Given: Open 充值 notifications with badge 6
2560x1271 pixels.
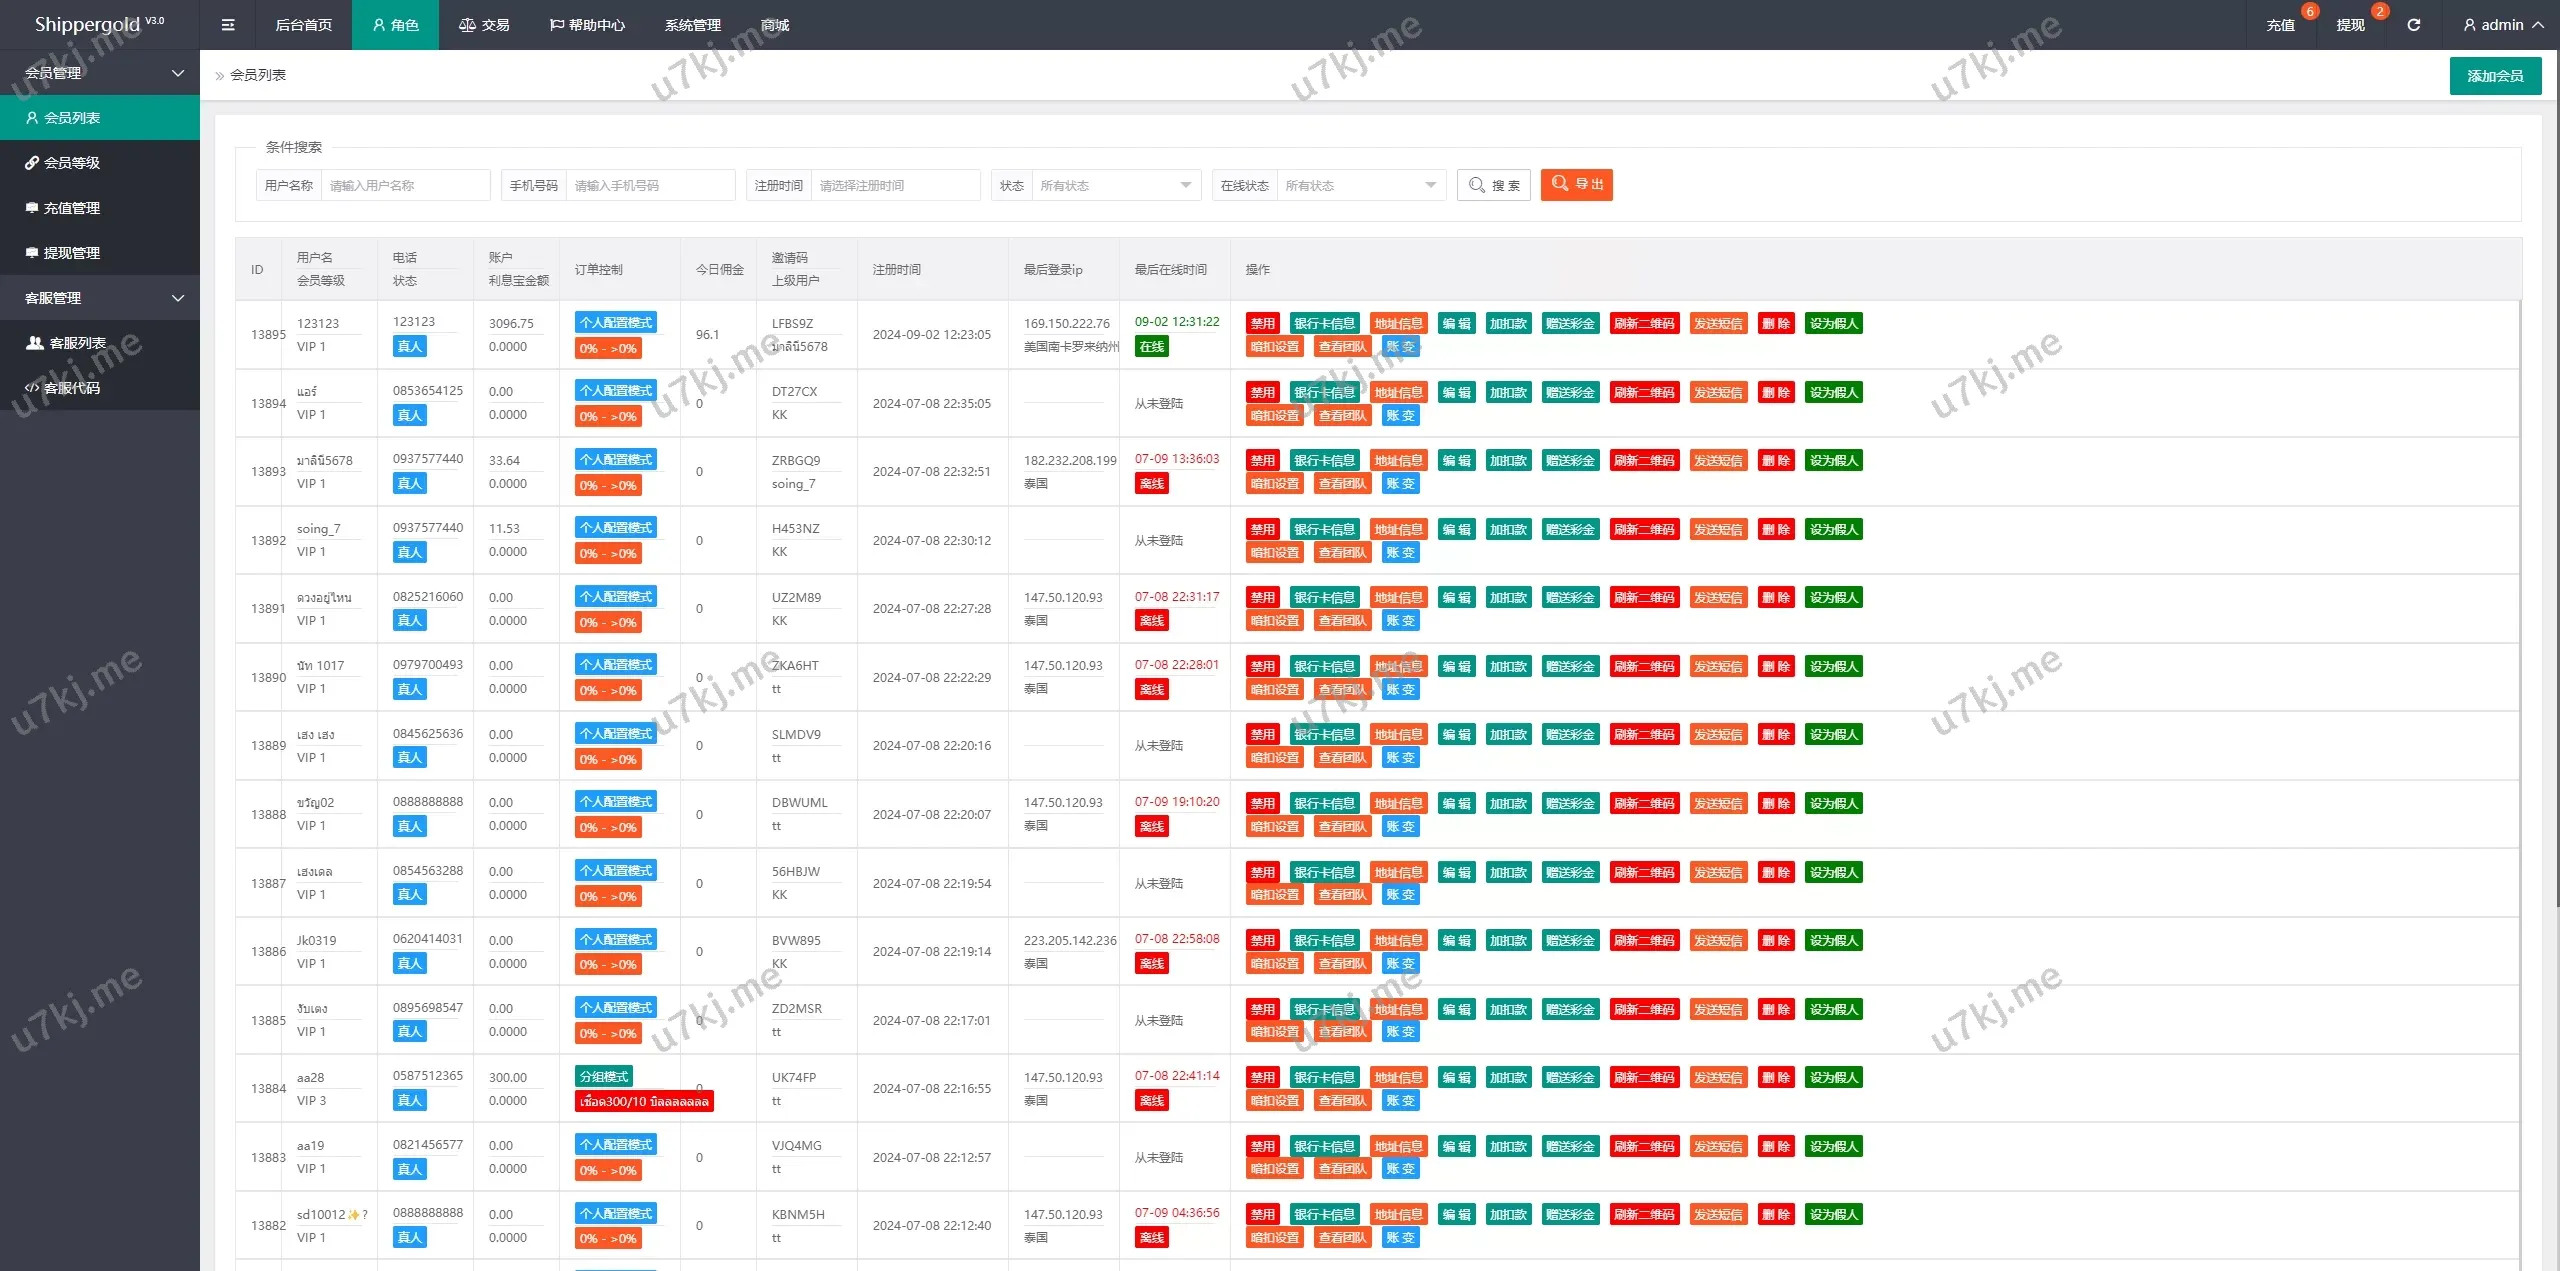Looking at the screenshot, I should (2281, 25).
